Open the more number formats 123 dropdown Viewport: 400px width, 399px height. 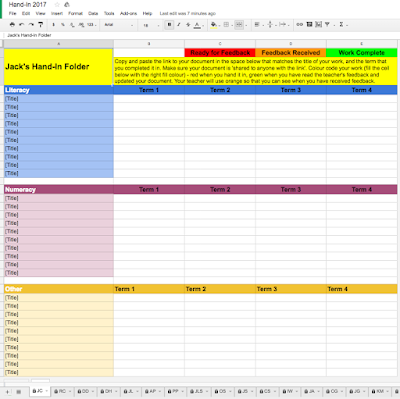[91, 25]
